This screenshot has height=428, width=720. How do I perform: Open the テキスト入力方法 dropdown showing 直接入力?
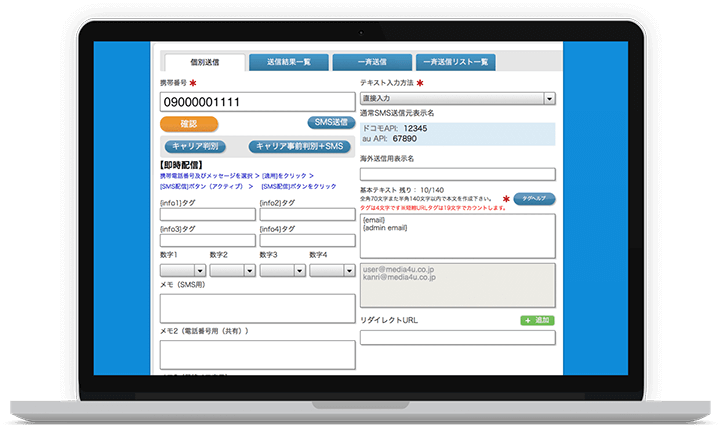[458, 98]
